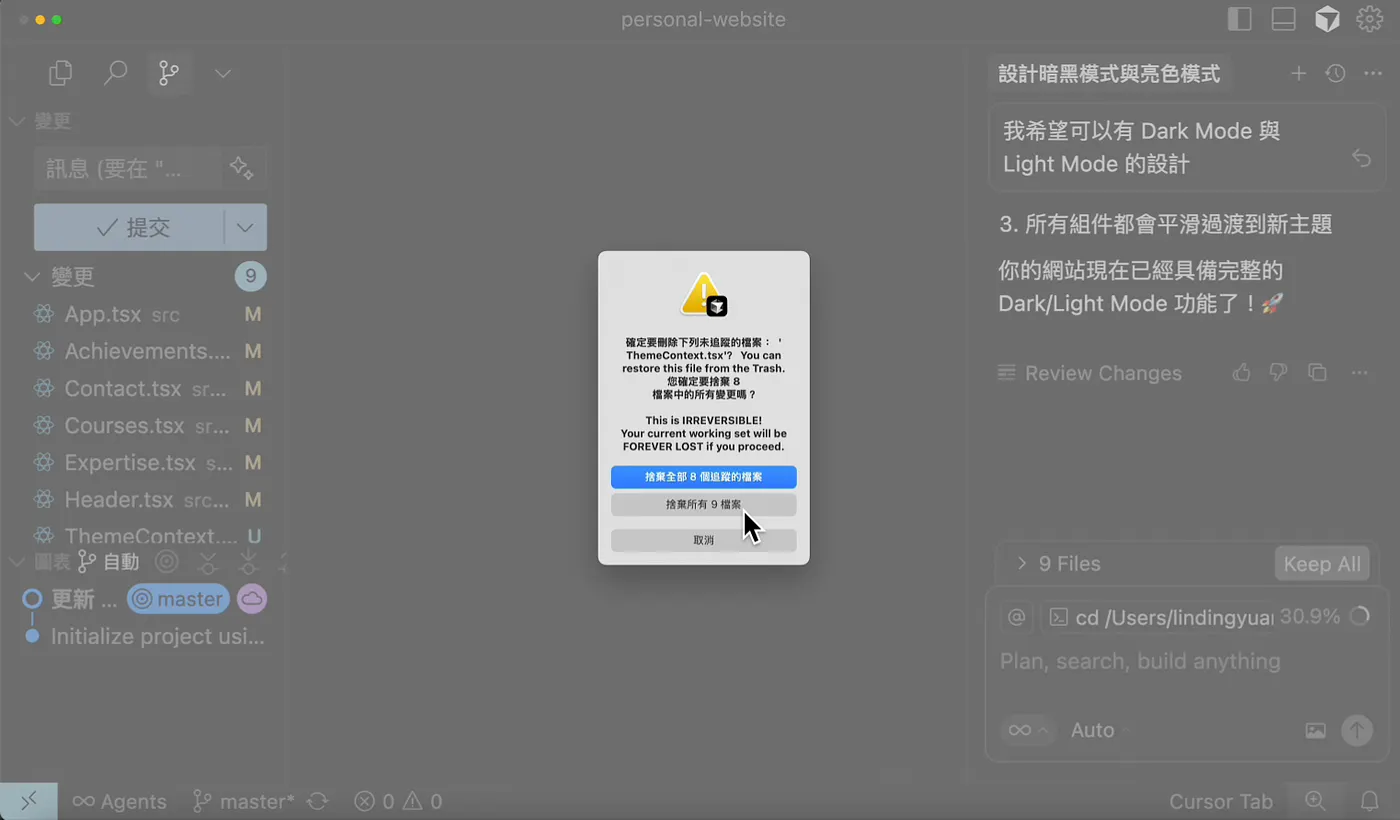Attach an image with picture icon
The image size is (1400, 820).
(x=1315, y=731)
